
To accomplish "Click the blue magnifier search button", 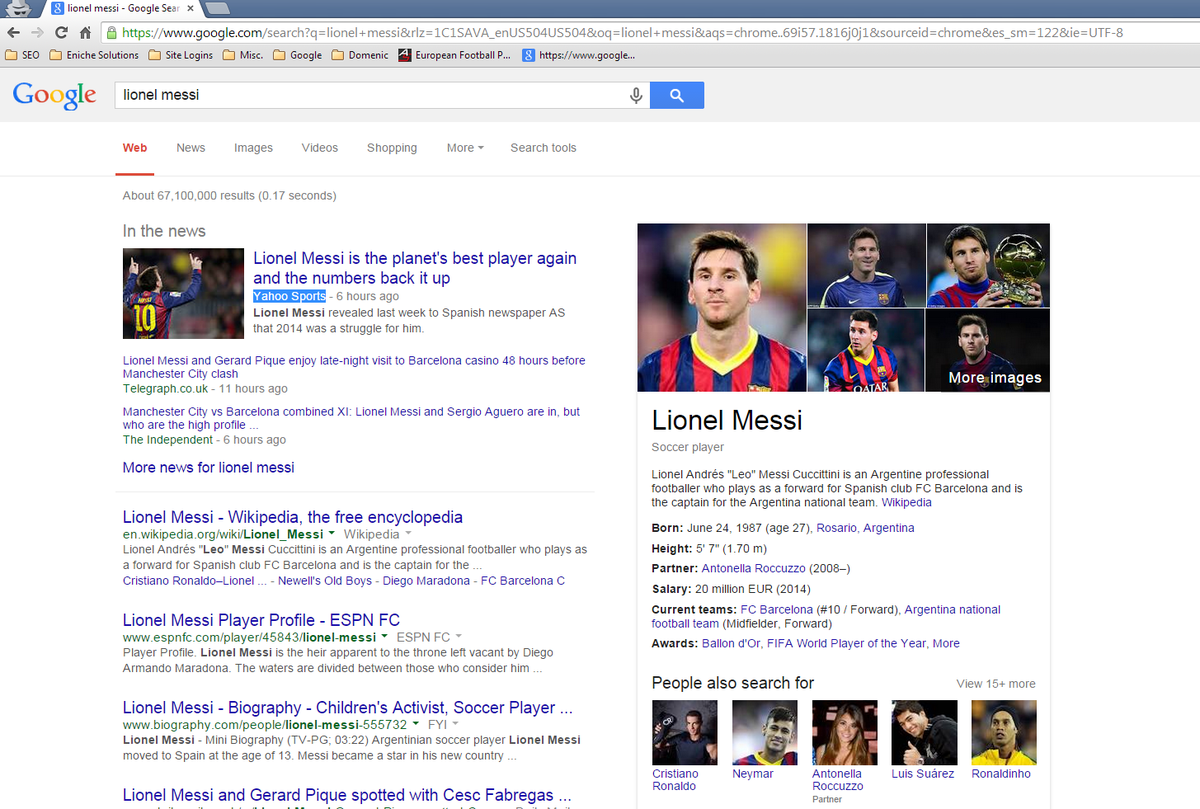I will coord(677,95).
